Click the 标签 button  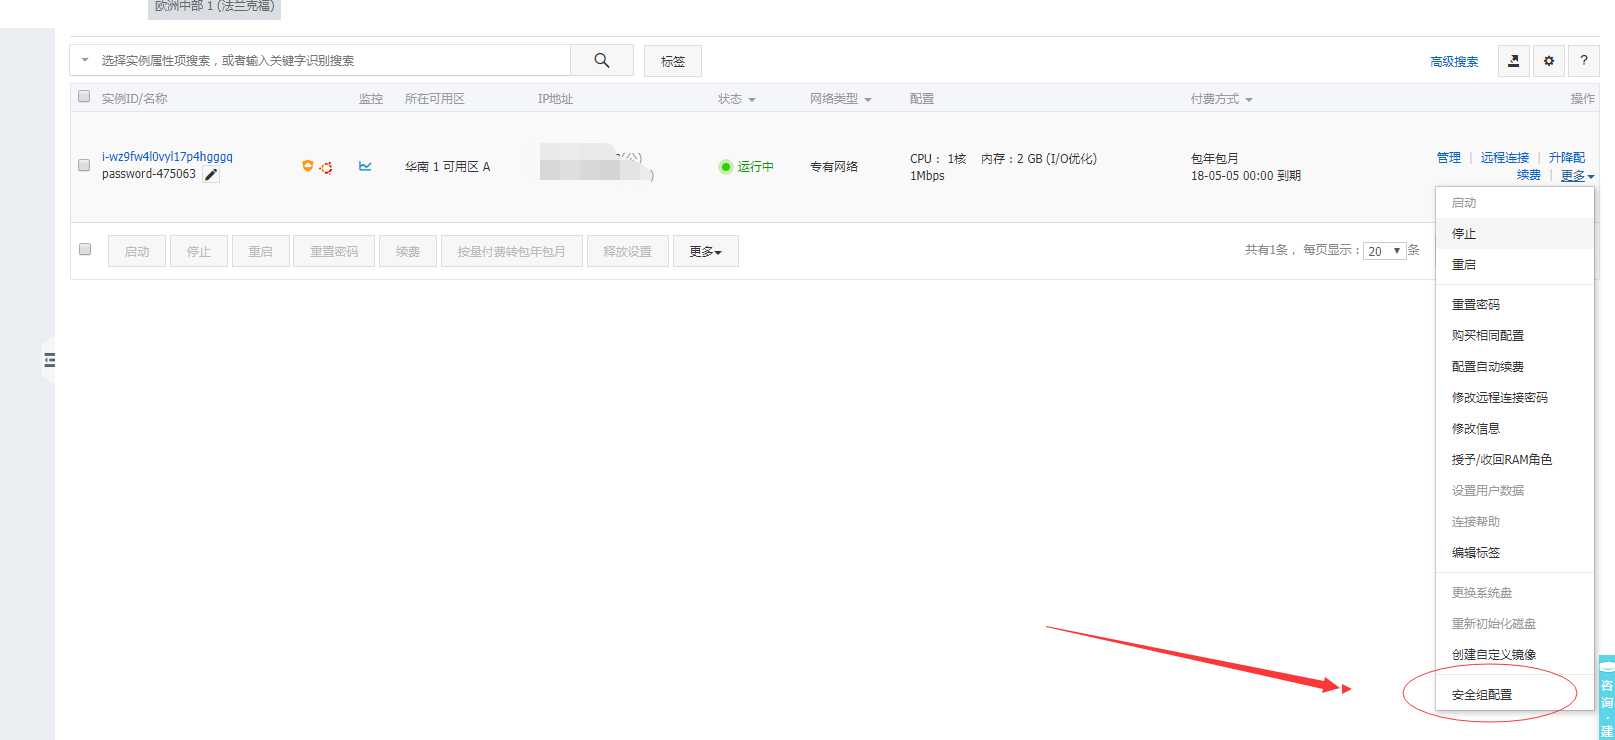pyautogui.click(x=673, y=61)
